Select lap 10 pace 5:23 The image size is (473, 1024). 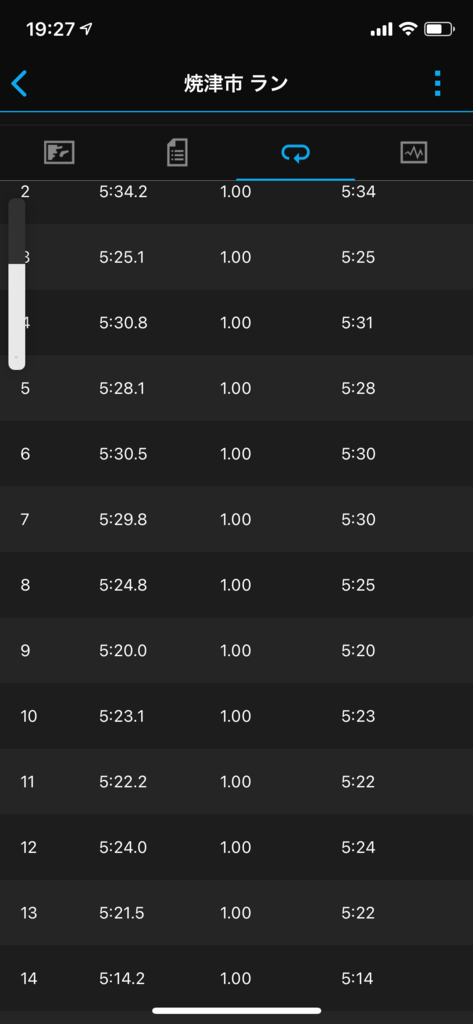(358, 716)
